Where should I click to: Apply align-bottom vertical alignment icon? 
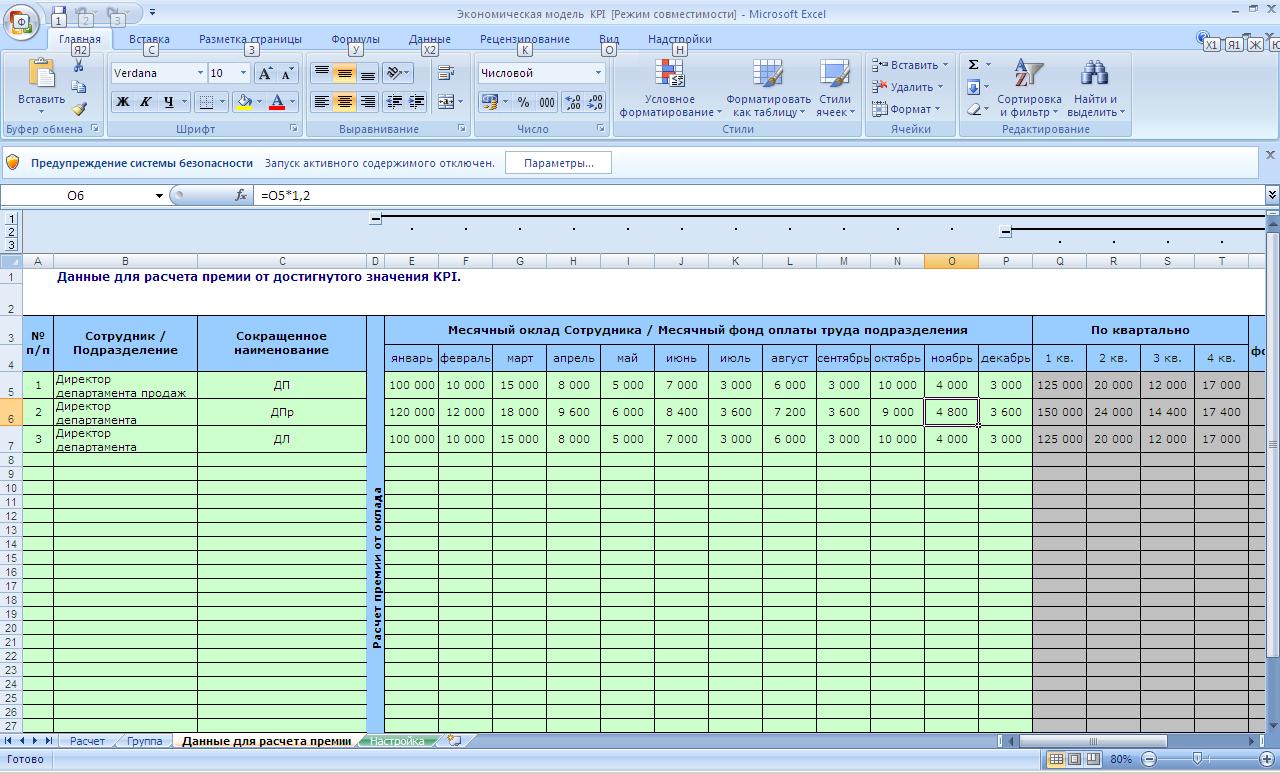click(x=367, y=73)
